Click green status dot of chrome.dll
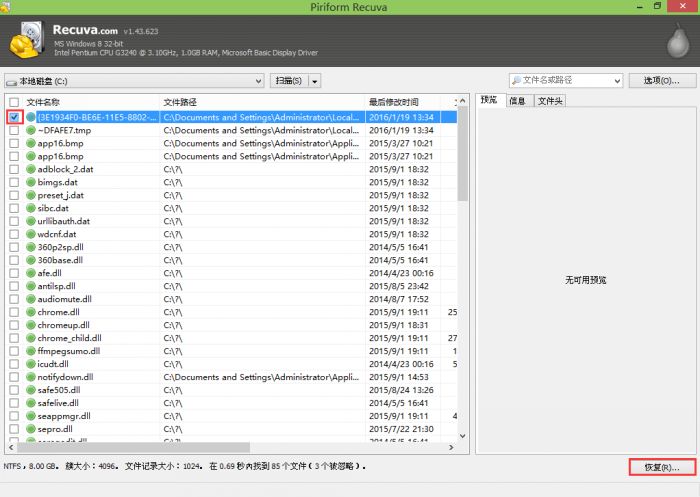Screen dimensions: 700x497 (30, 312)
